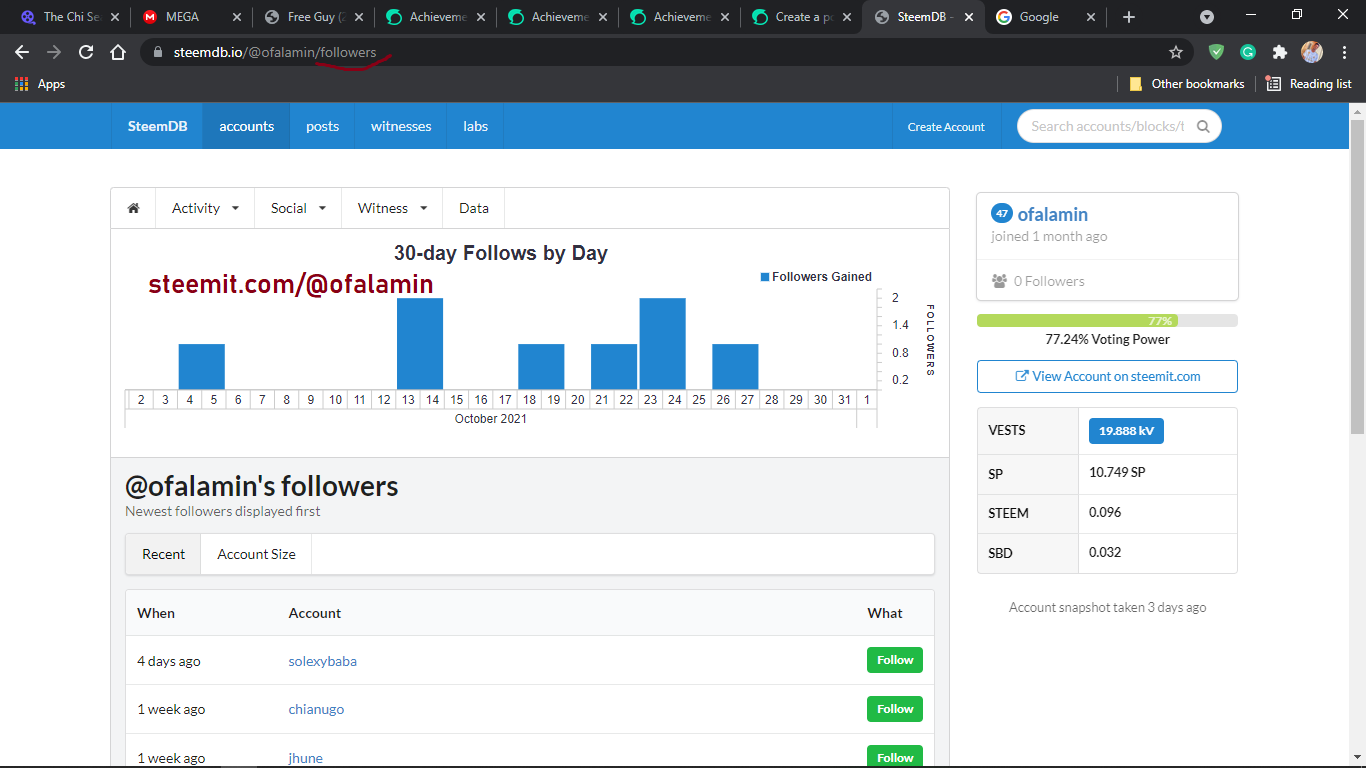Reload the SteemDB page
The width and height of the screenshot is (1366, 768).
point(86,52)
